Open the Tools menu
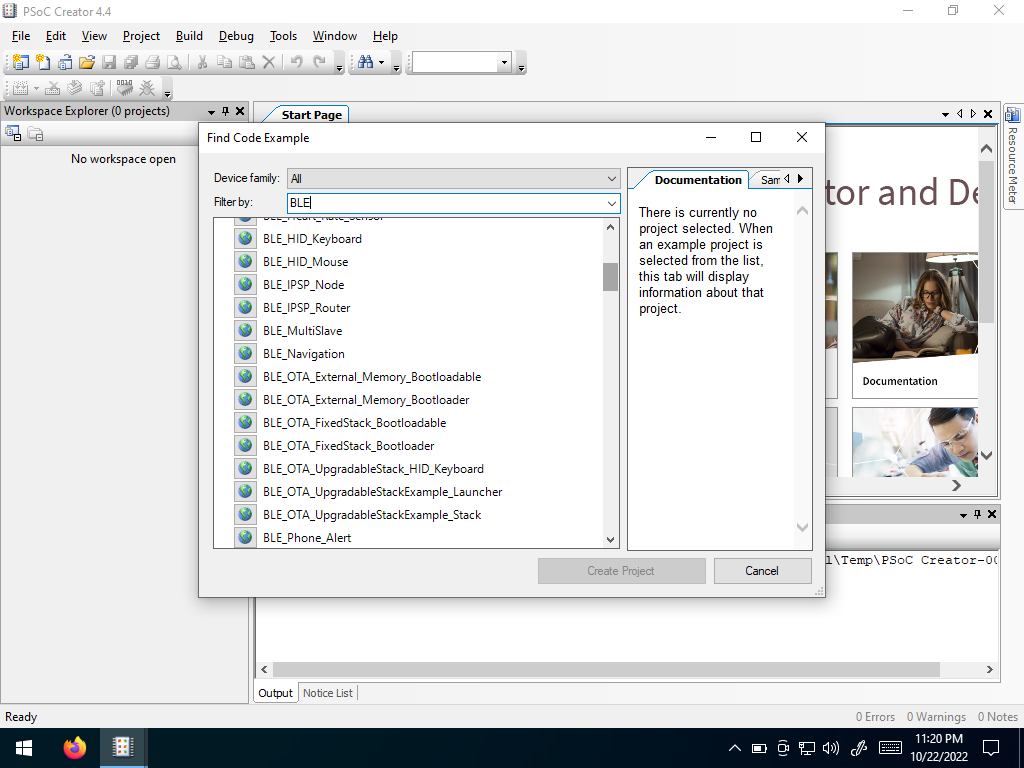 [x=283, y=36]
